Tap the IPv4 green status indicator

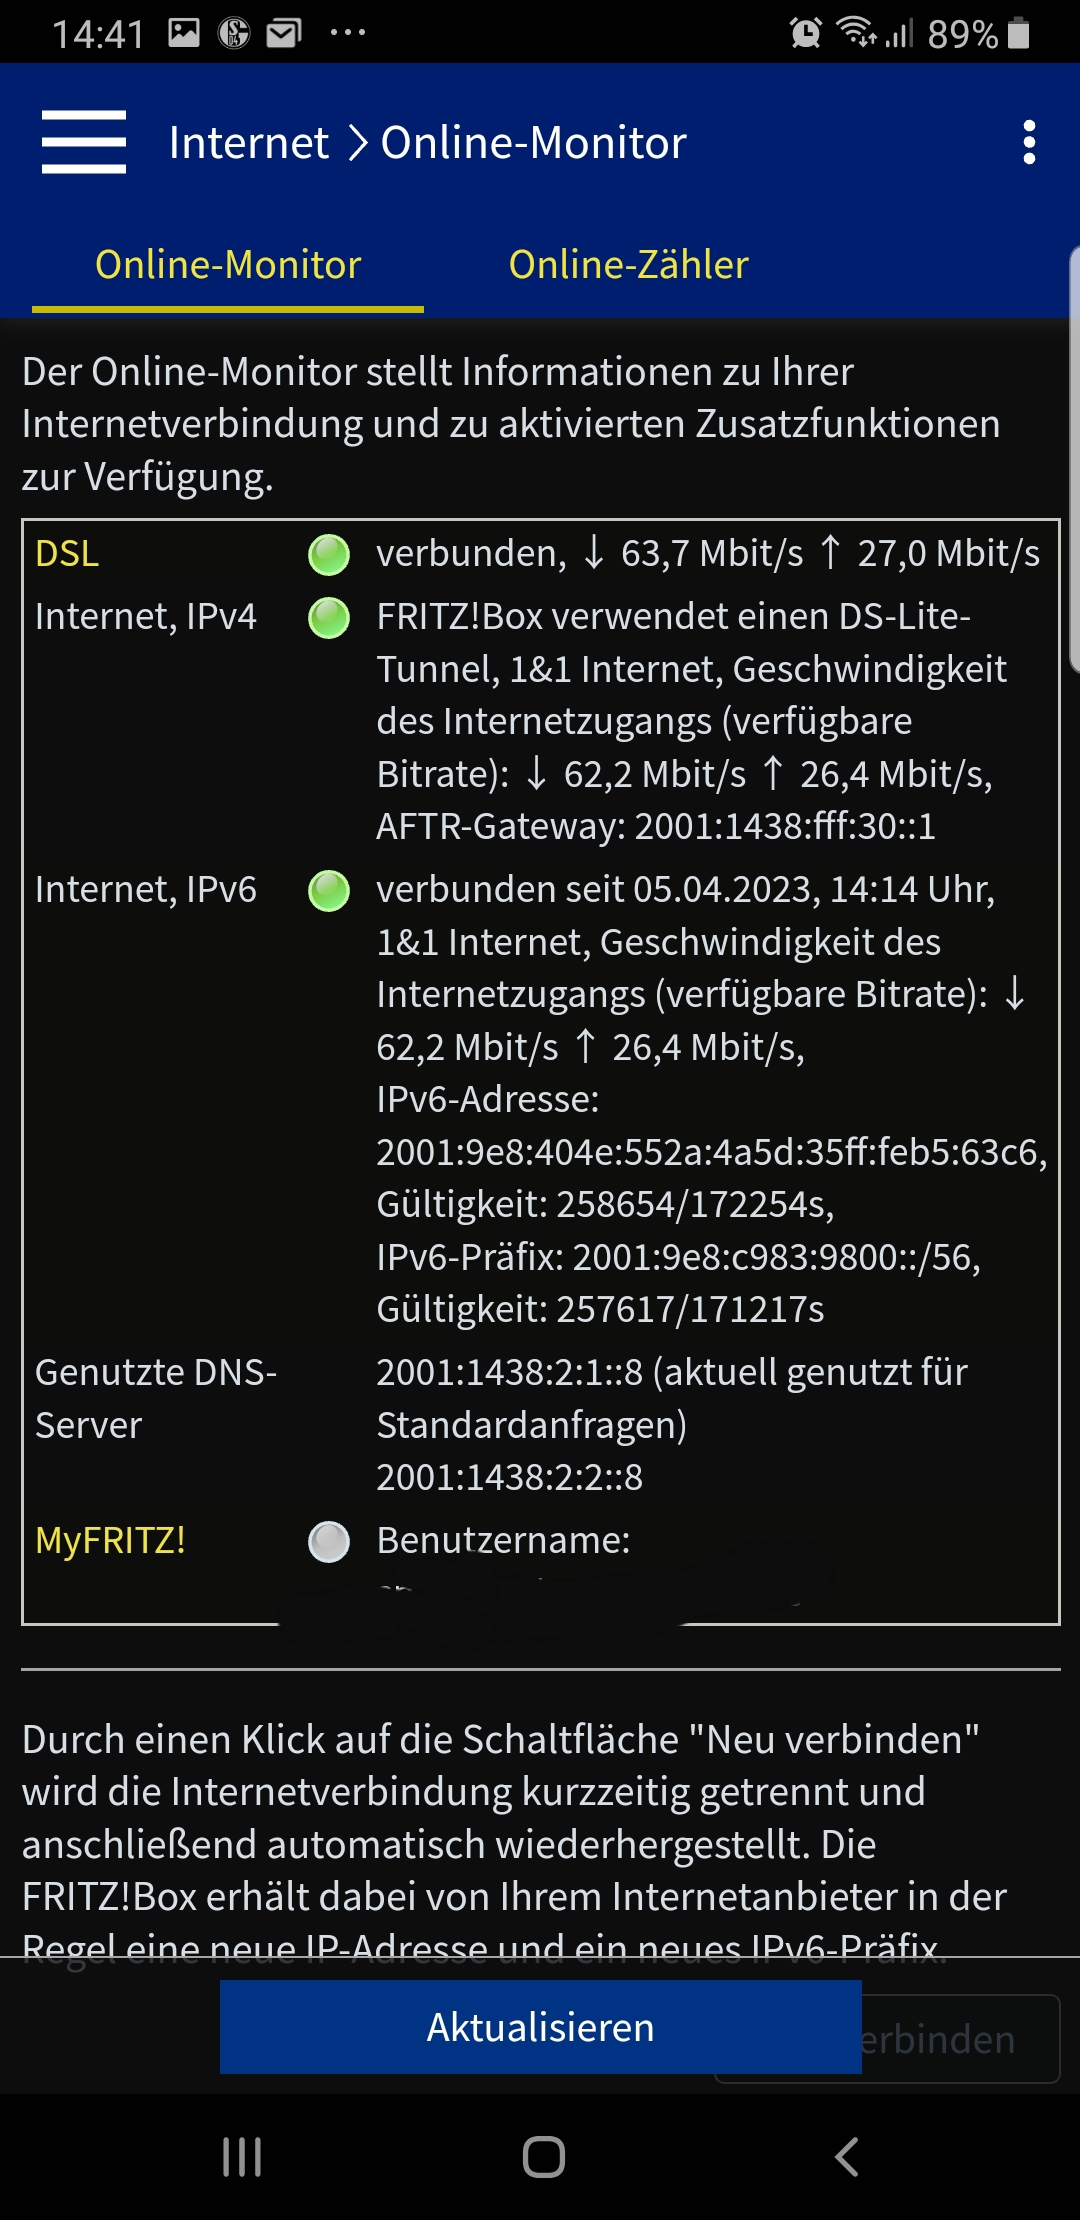tap(329, 618)
